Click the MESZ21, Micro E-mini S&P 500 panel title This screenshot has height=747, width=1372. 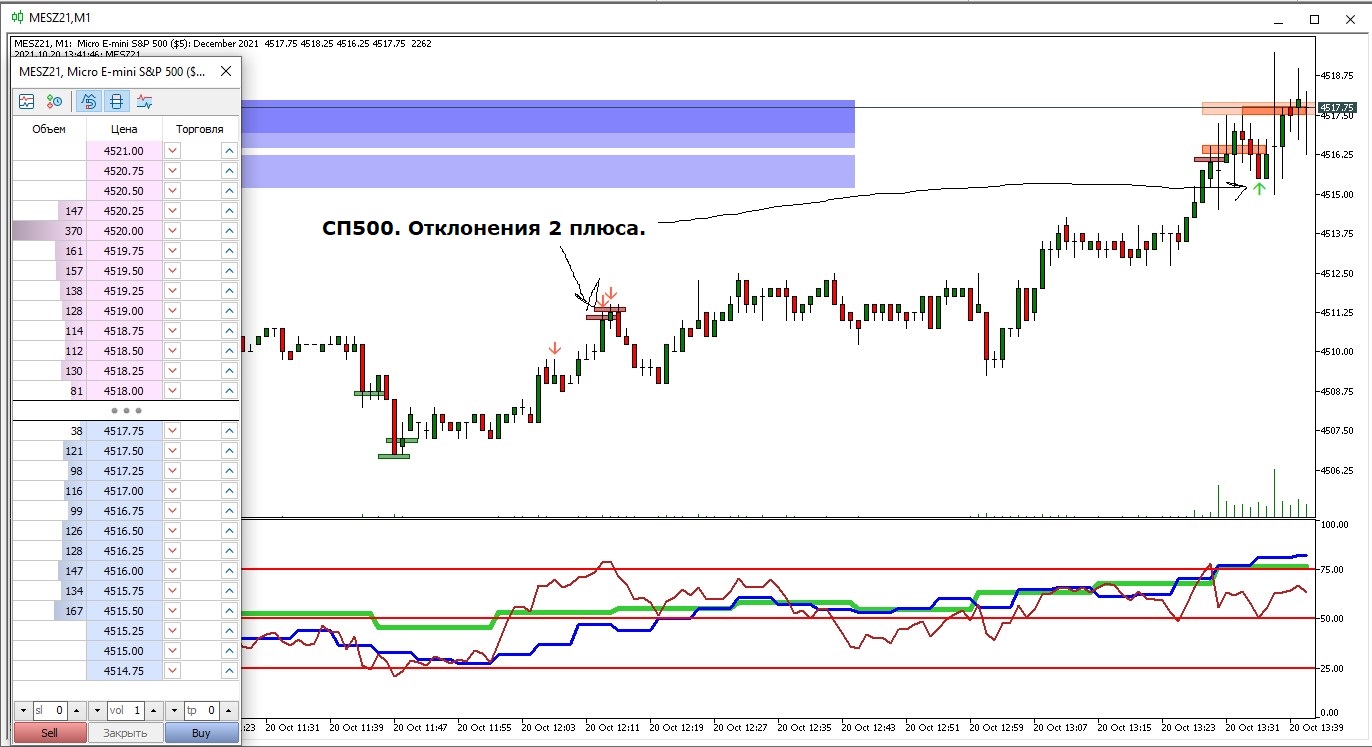point(113,71)
